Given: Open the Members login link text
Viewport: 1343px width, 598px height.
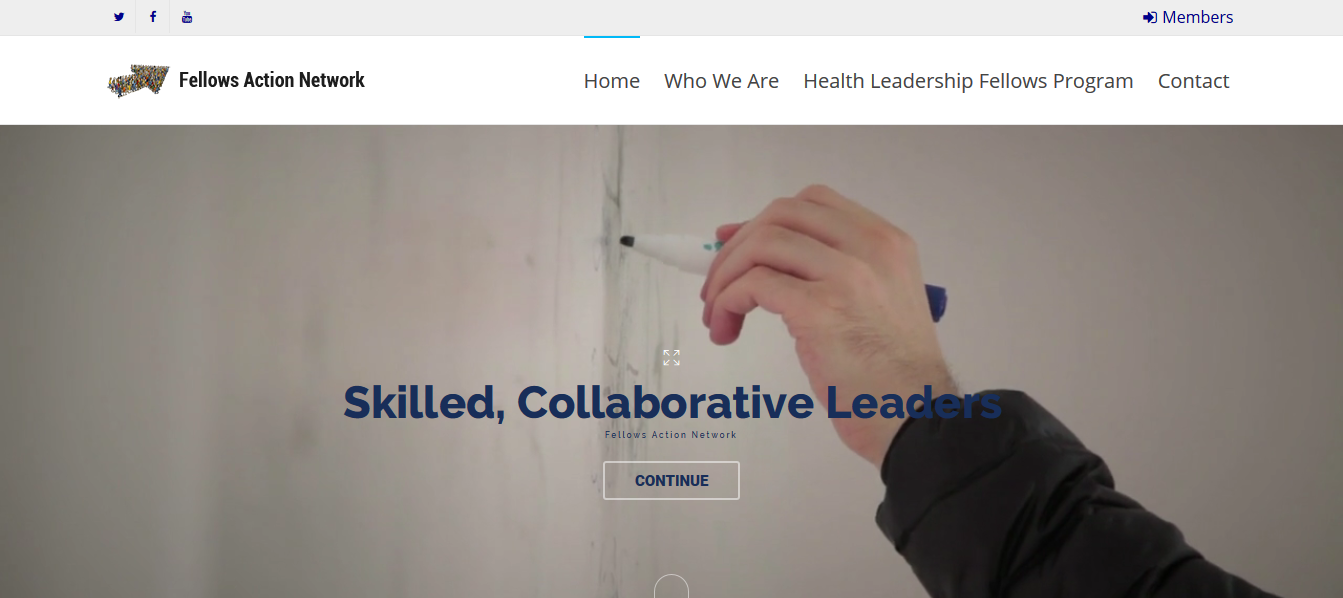Looking at the screenshot, I should pyautogui.click(x=1197, y=17).
